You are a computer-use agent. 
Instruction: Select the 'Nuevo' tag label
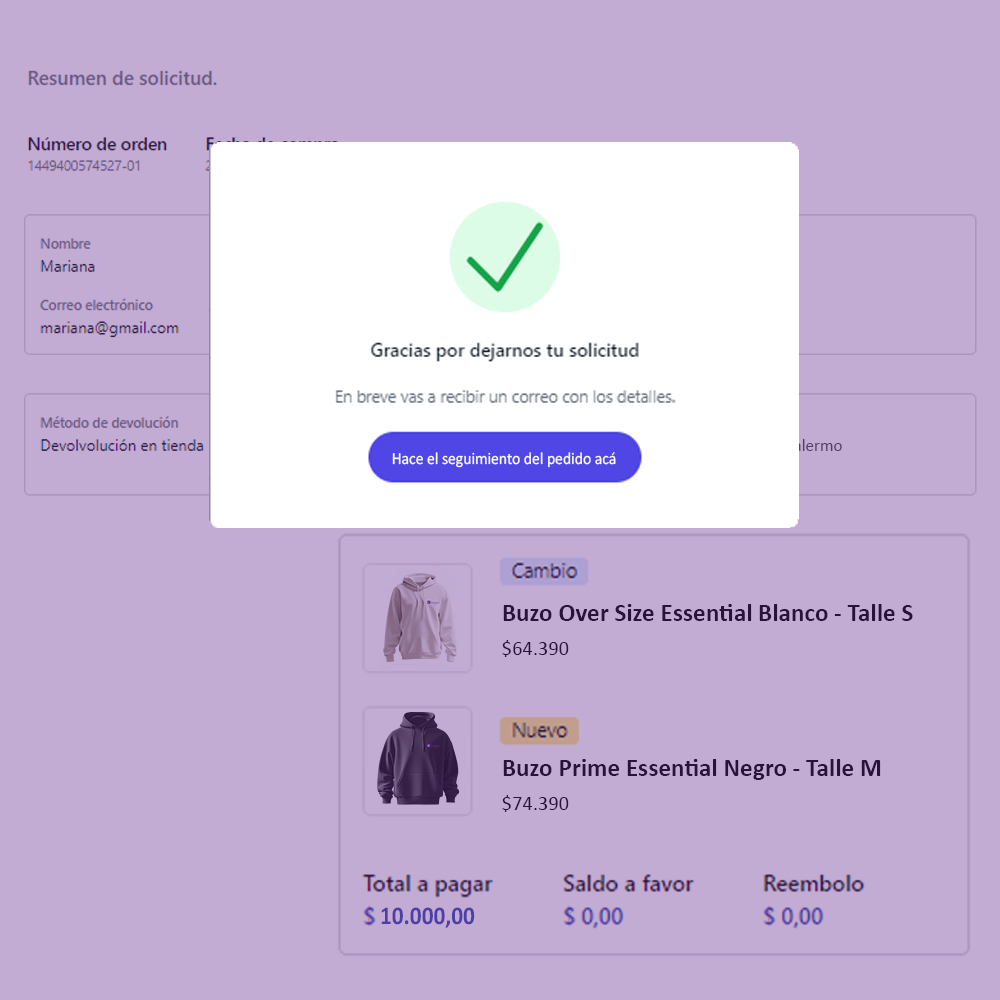(x=539, y=730)
